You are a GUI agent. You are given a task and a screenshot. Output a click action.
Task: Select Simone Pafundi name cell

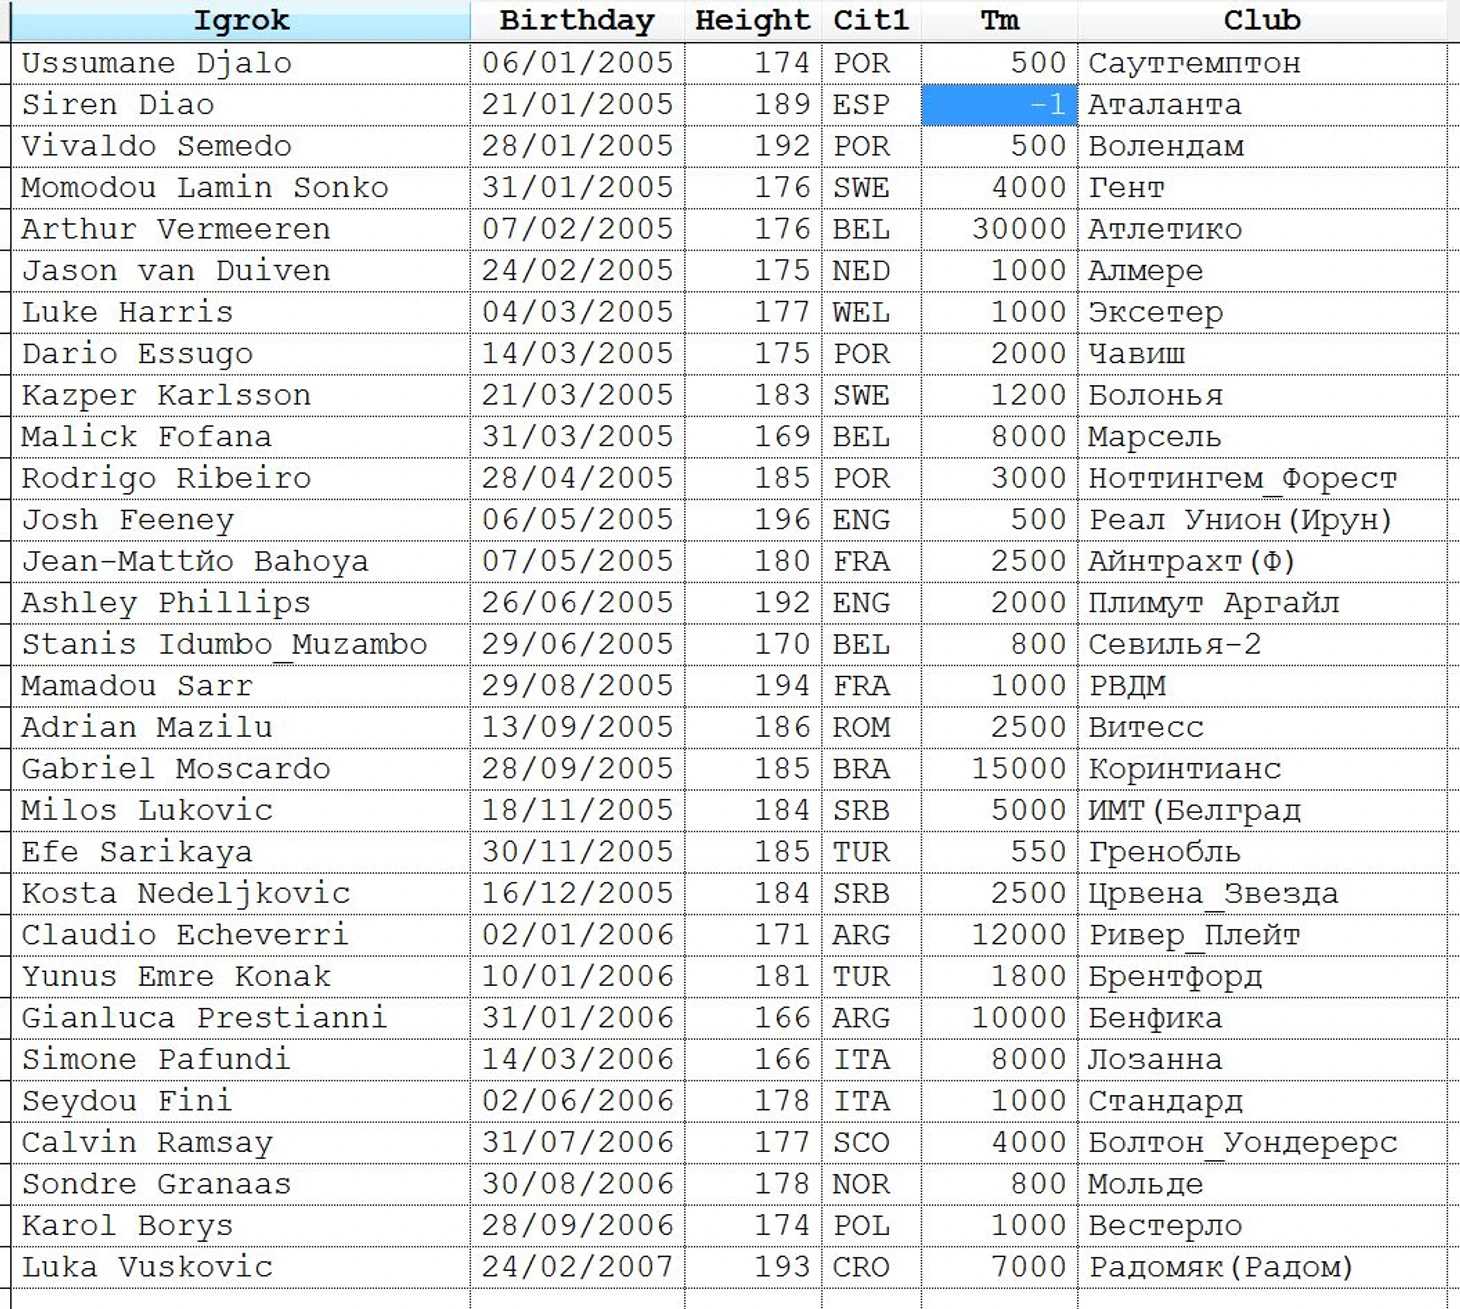coord(240,1059)
